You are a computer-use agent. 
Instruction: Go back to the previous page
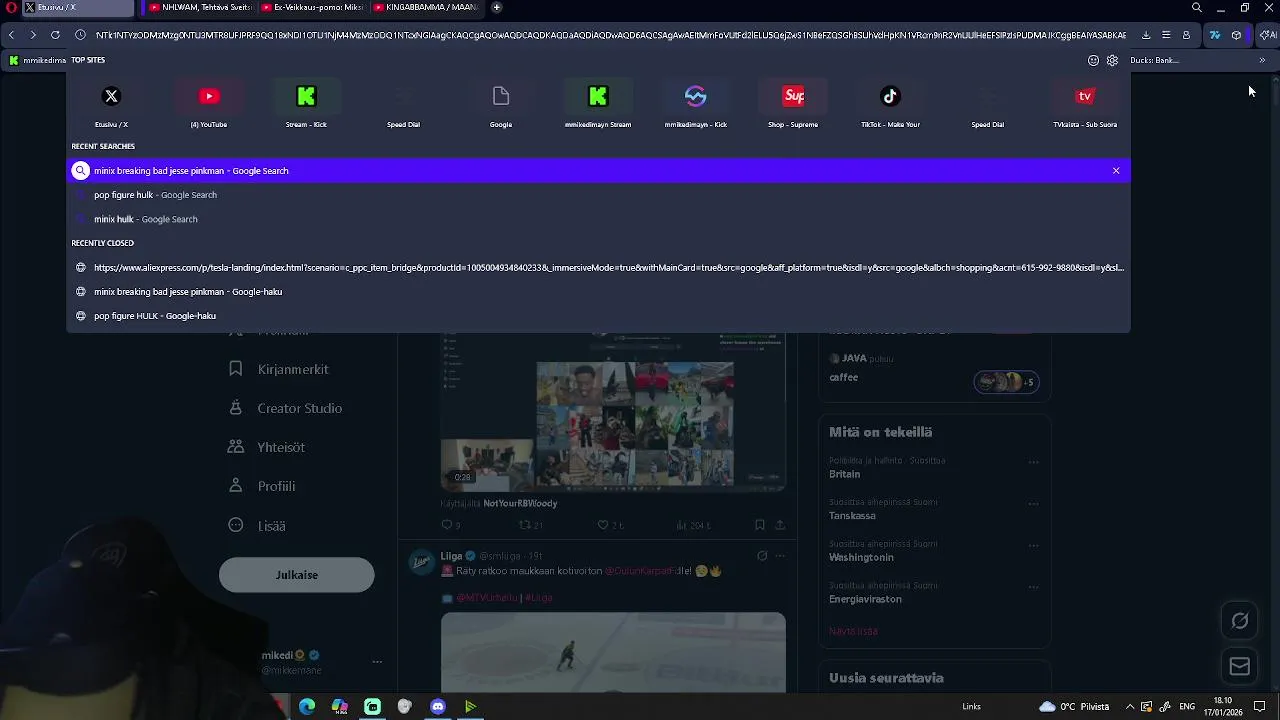pos(11,35)
